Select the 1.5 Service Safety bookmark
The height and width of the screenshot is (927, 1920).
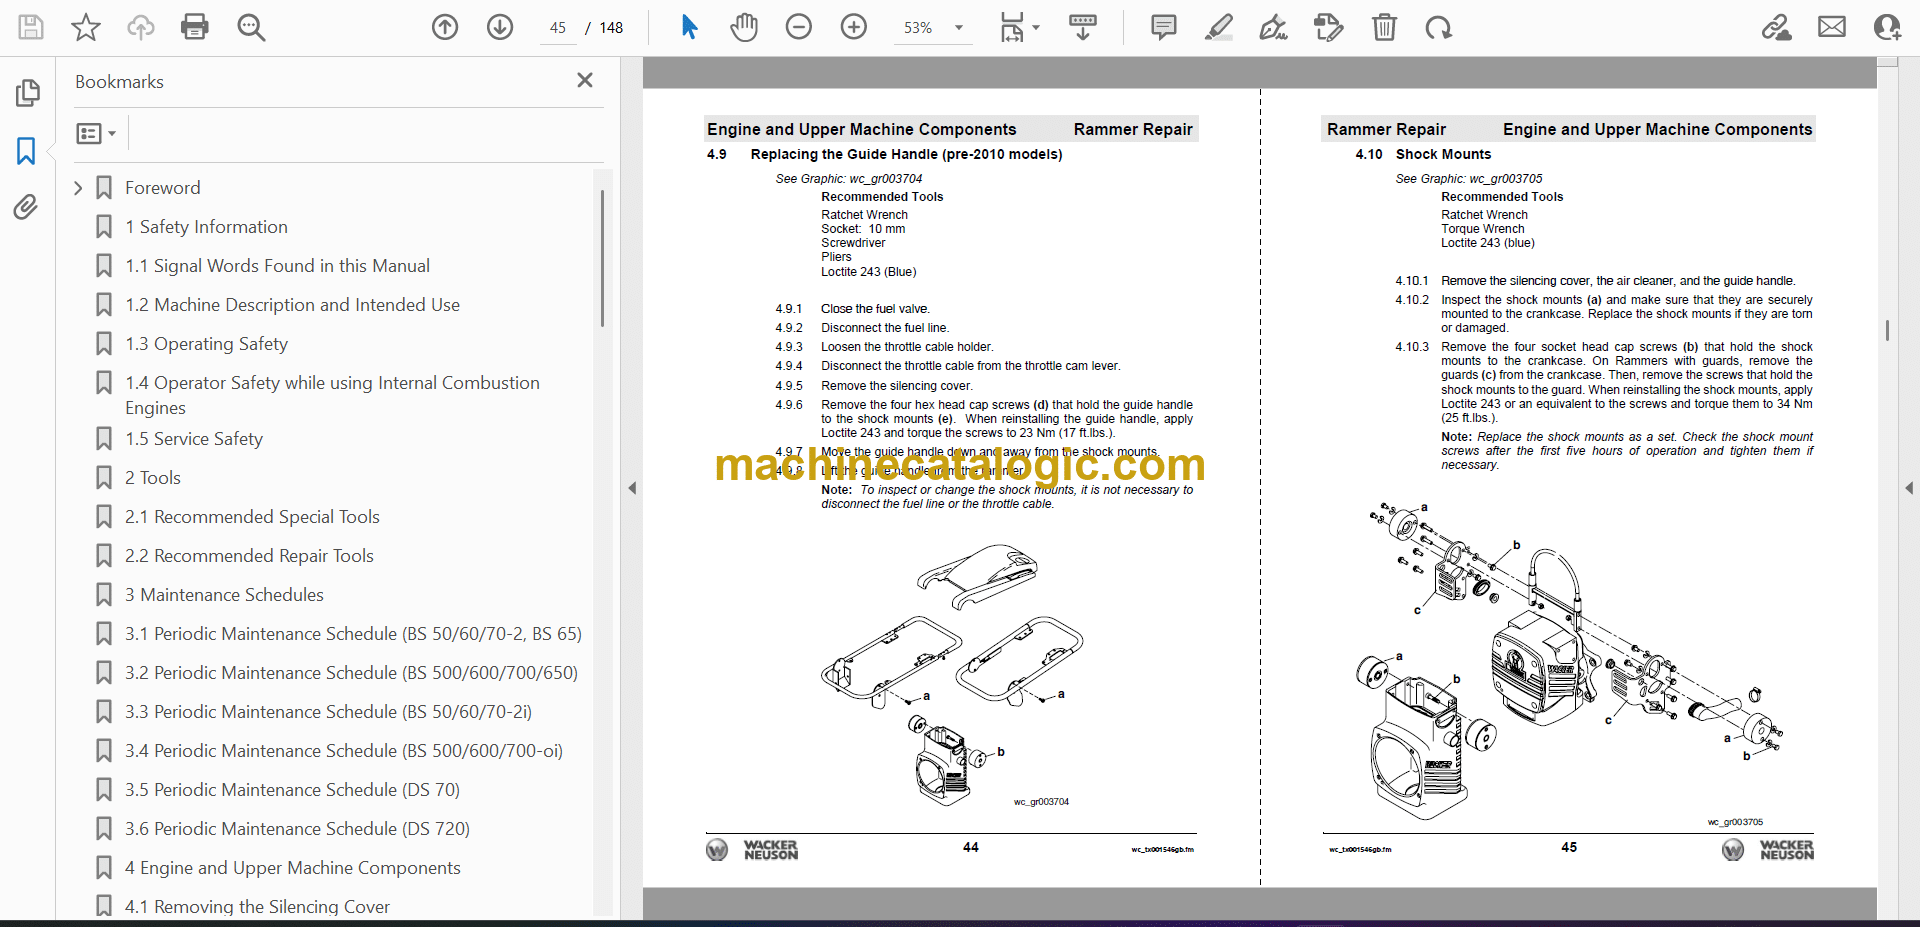tap(194, 439)
